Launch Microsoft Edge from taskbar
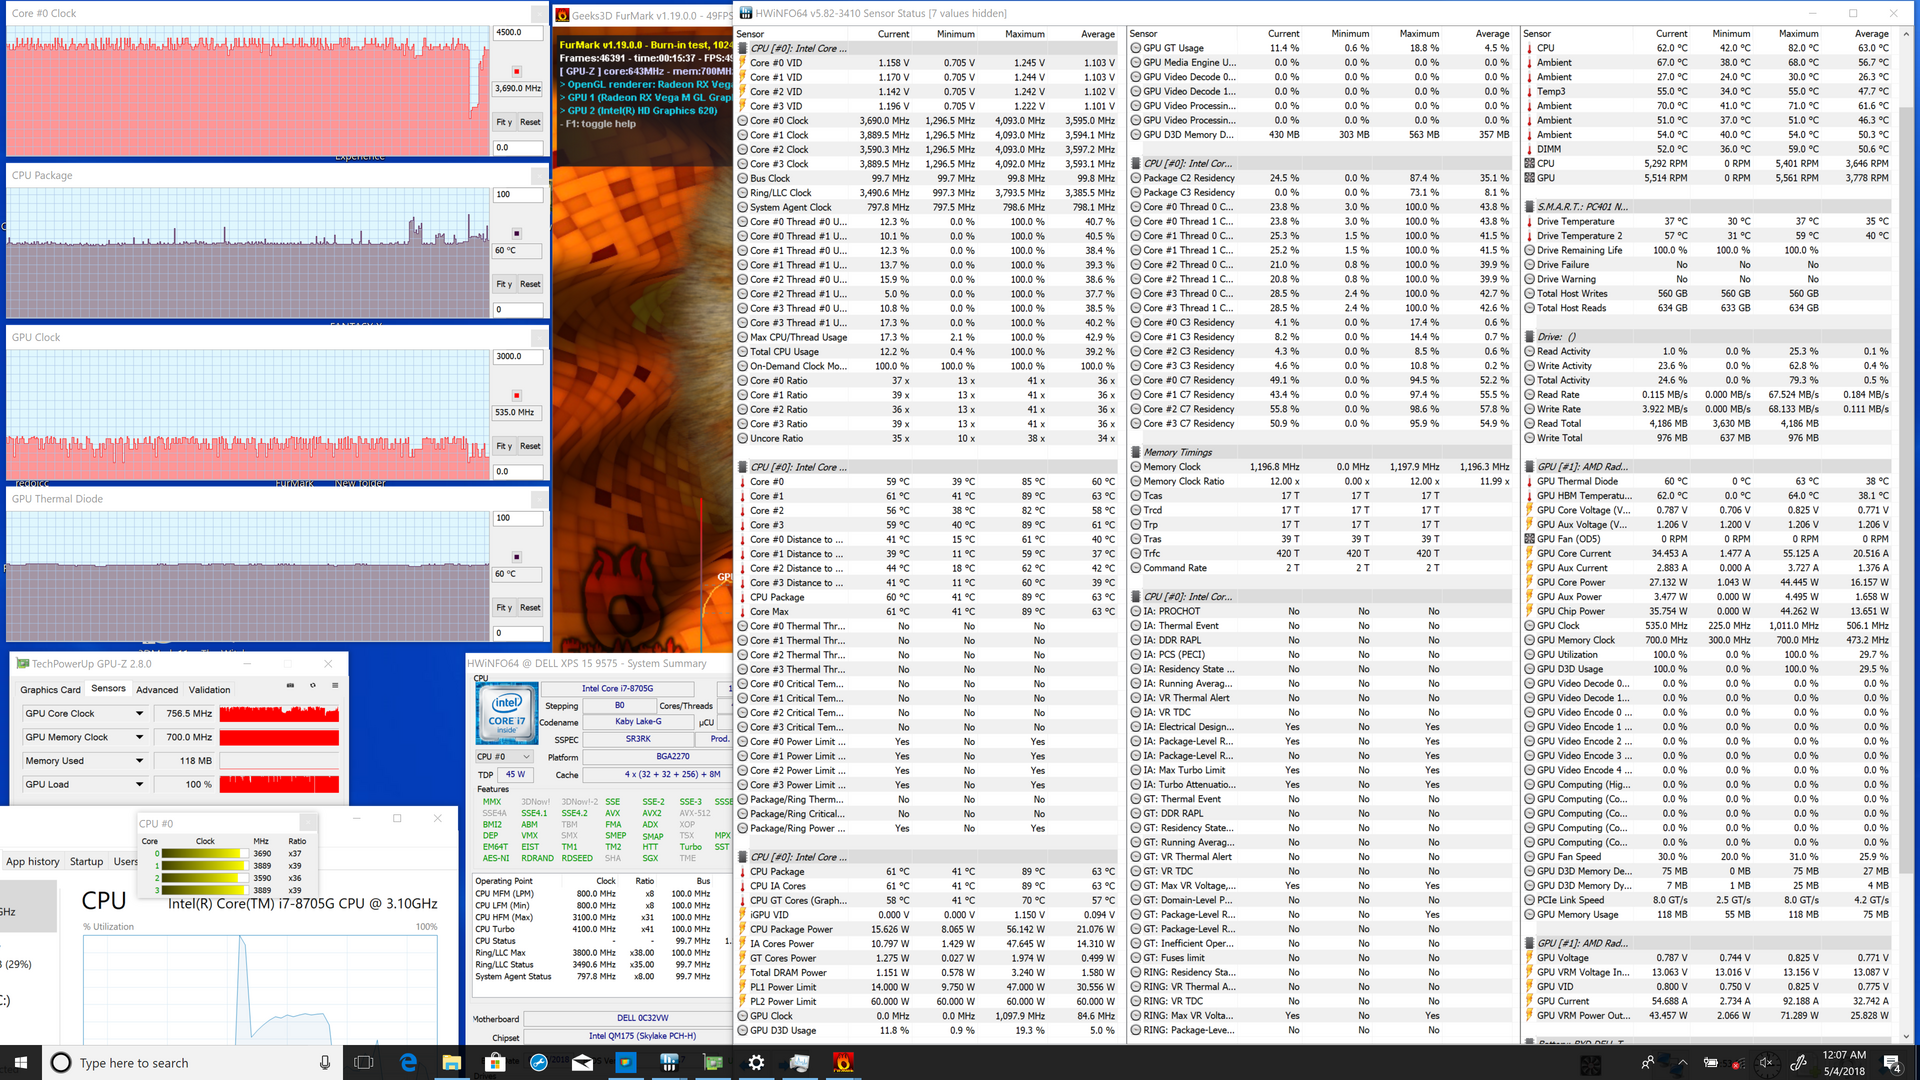Screen dimensions: 1920x1080 [408, 1062]
